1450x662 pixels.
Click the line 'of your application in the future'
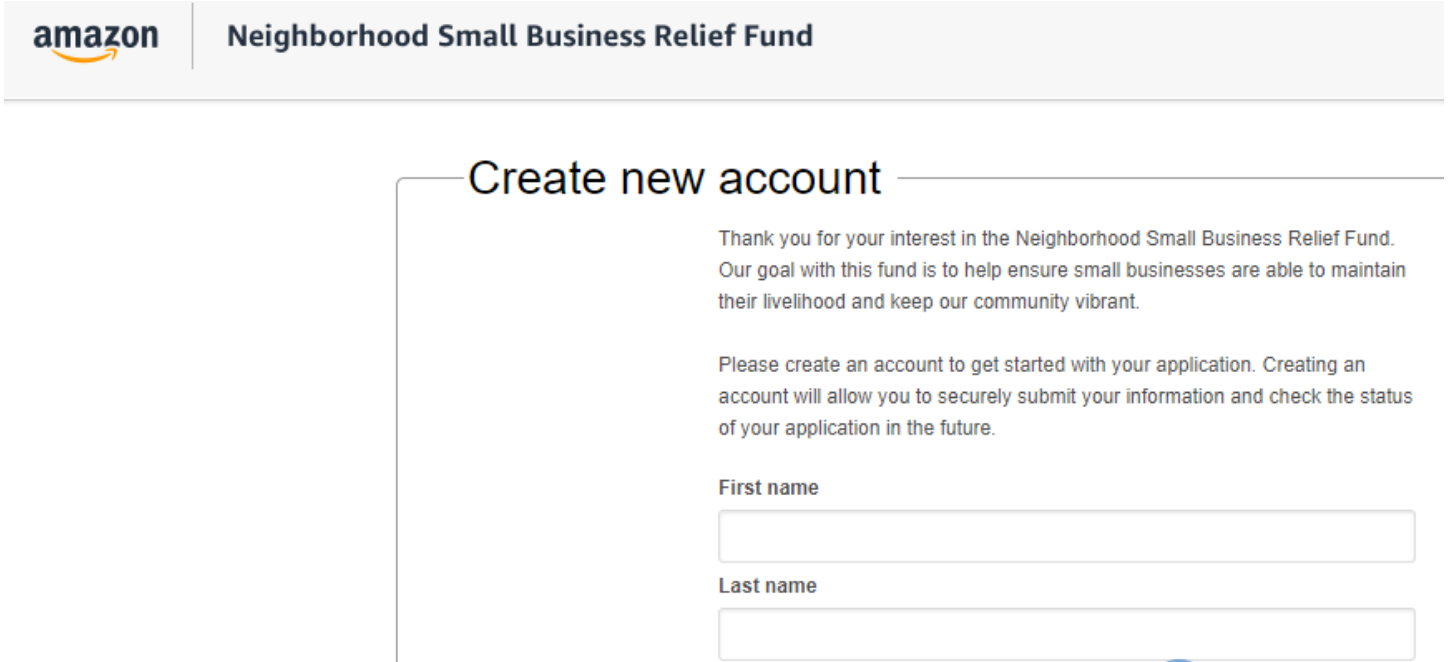pos(856,428)
